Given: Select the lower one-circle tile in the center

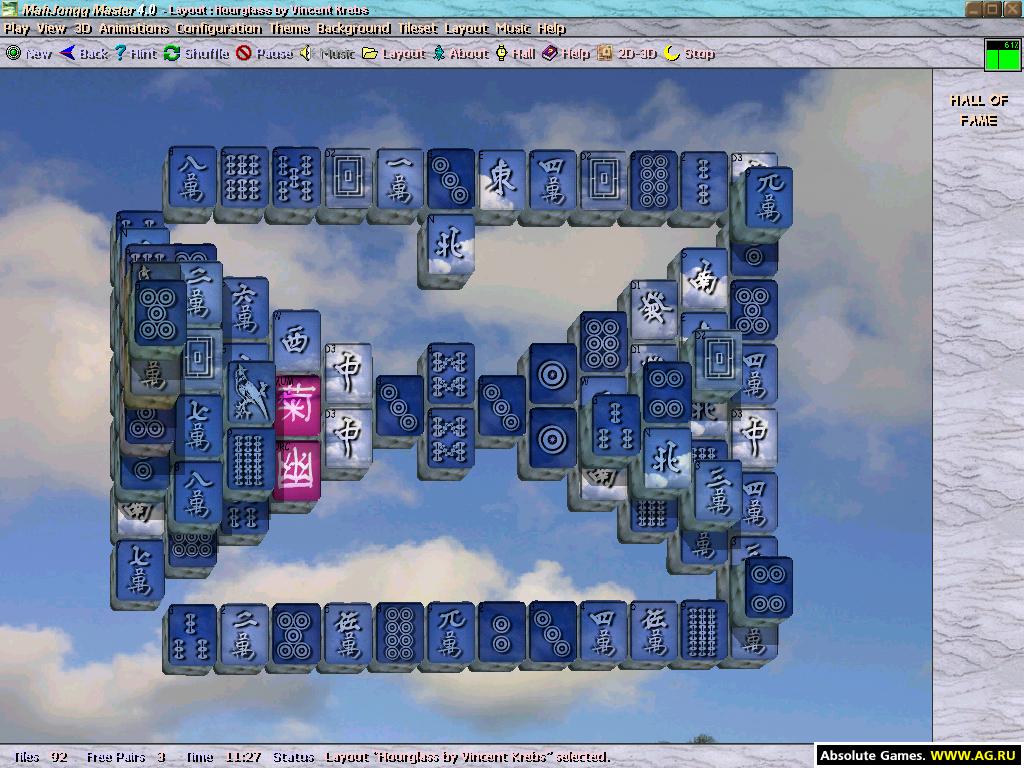Looking at the screenshot, I should coord(552,438).
